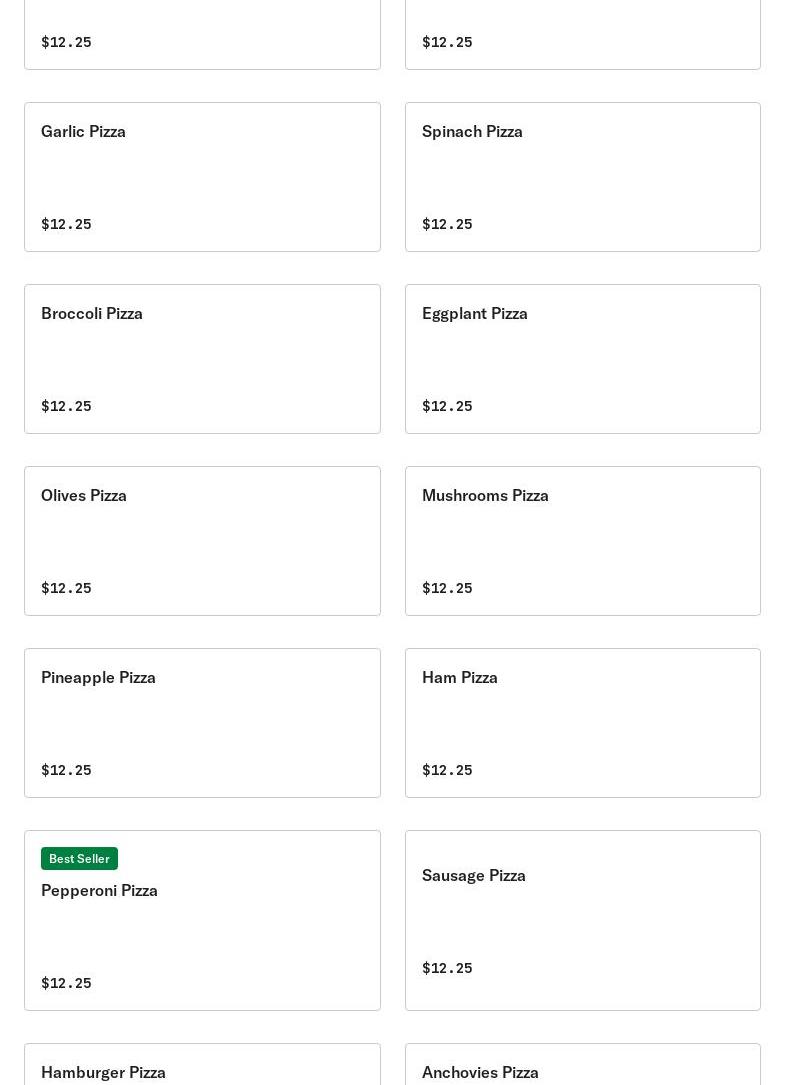Choose the Hamburger Pizza card
This screenshot has height=1085, width=785.
click(x=202, y=1067)
